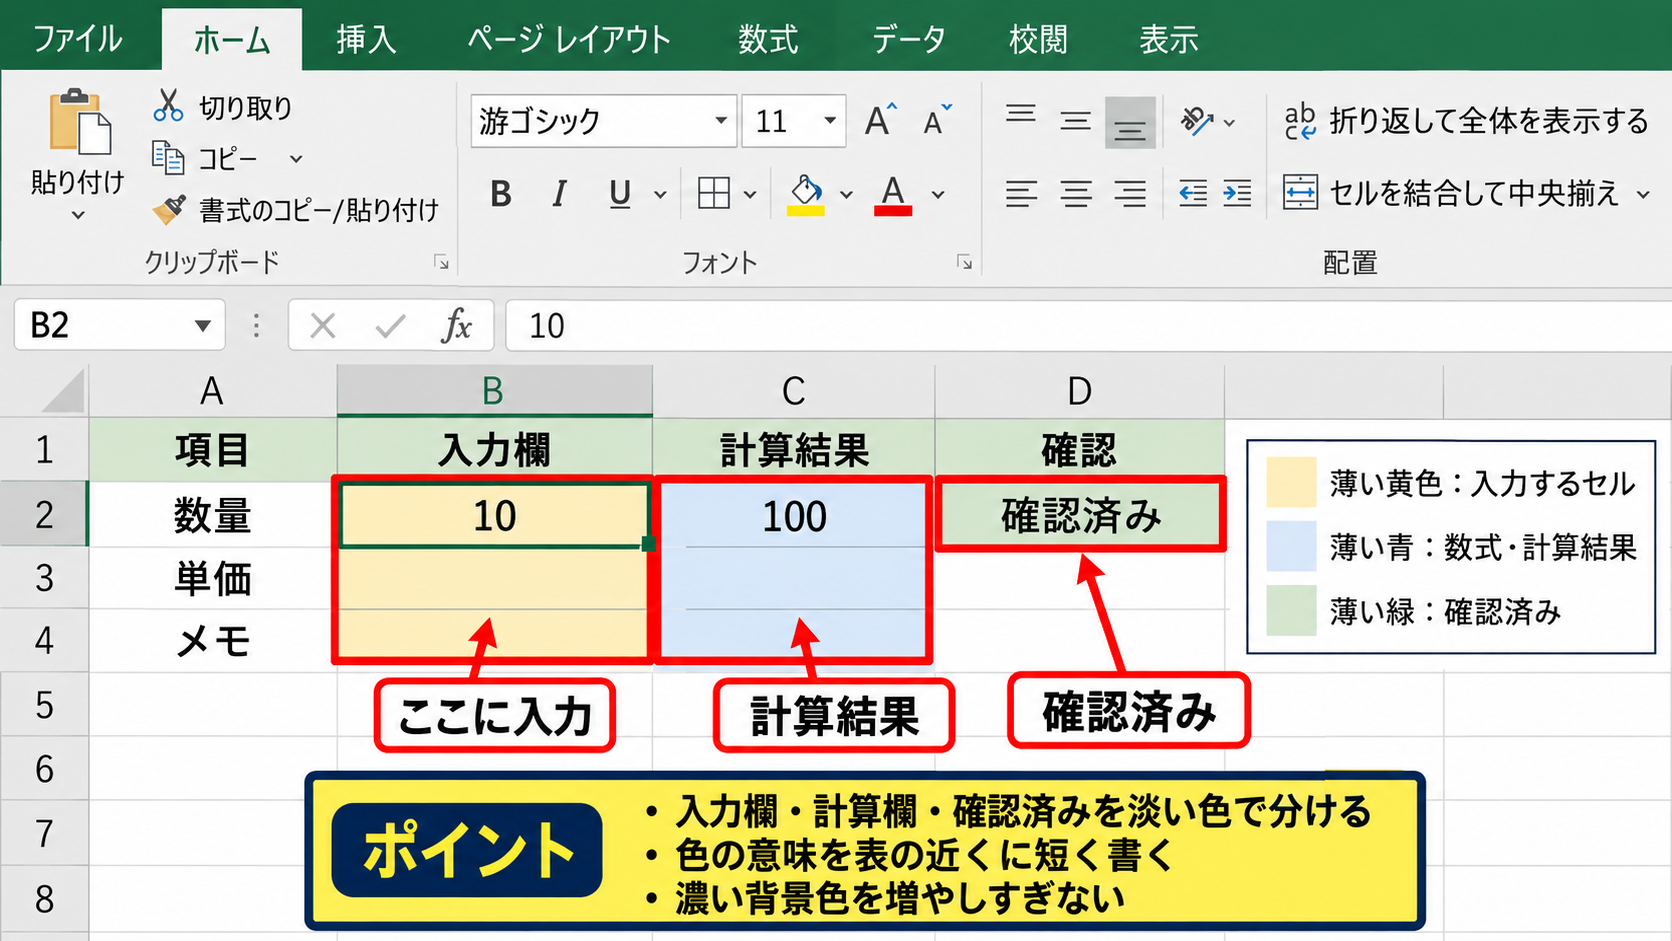Toggle Italic formatting
The height and width of the screenshot is (941, 1672).
coord(560,194)
